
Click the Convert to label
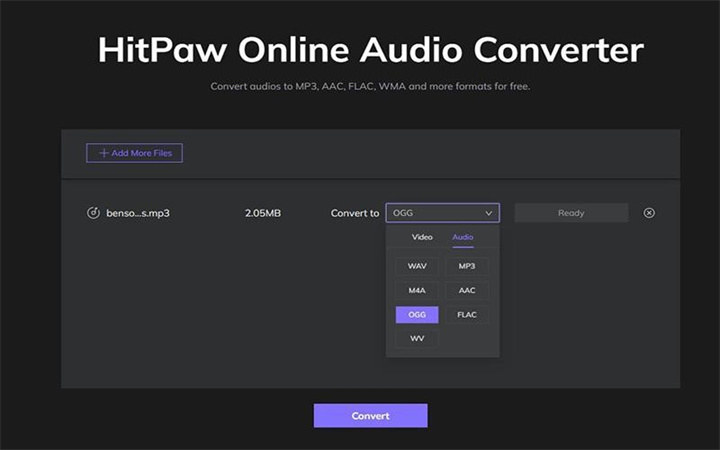[355, 213]
